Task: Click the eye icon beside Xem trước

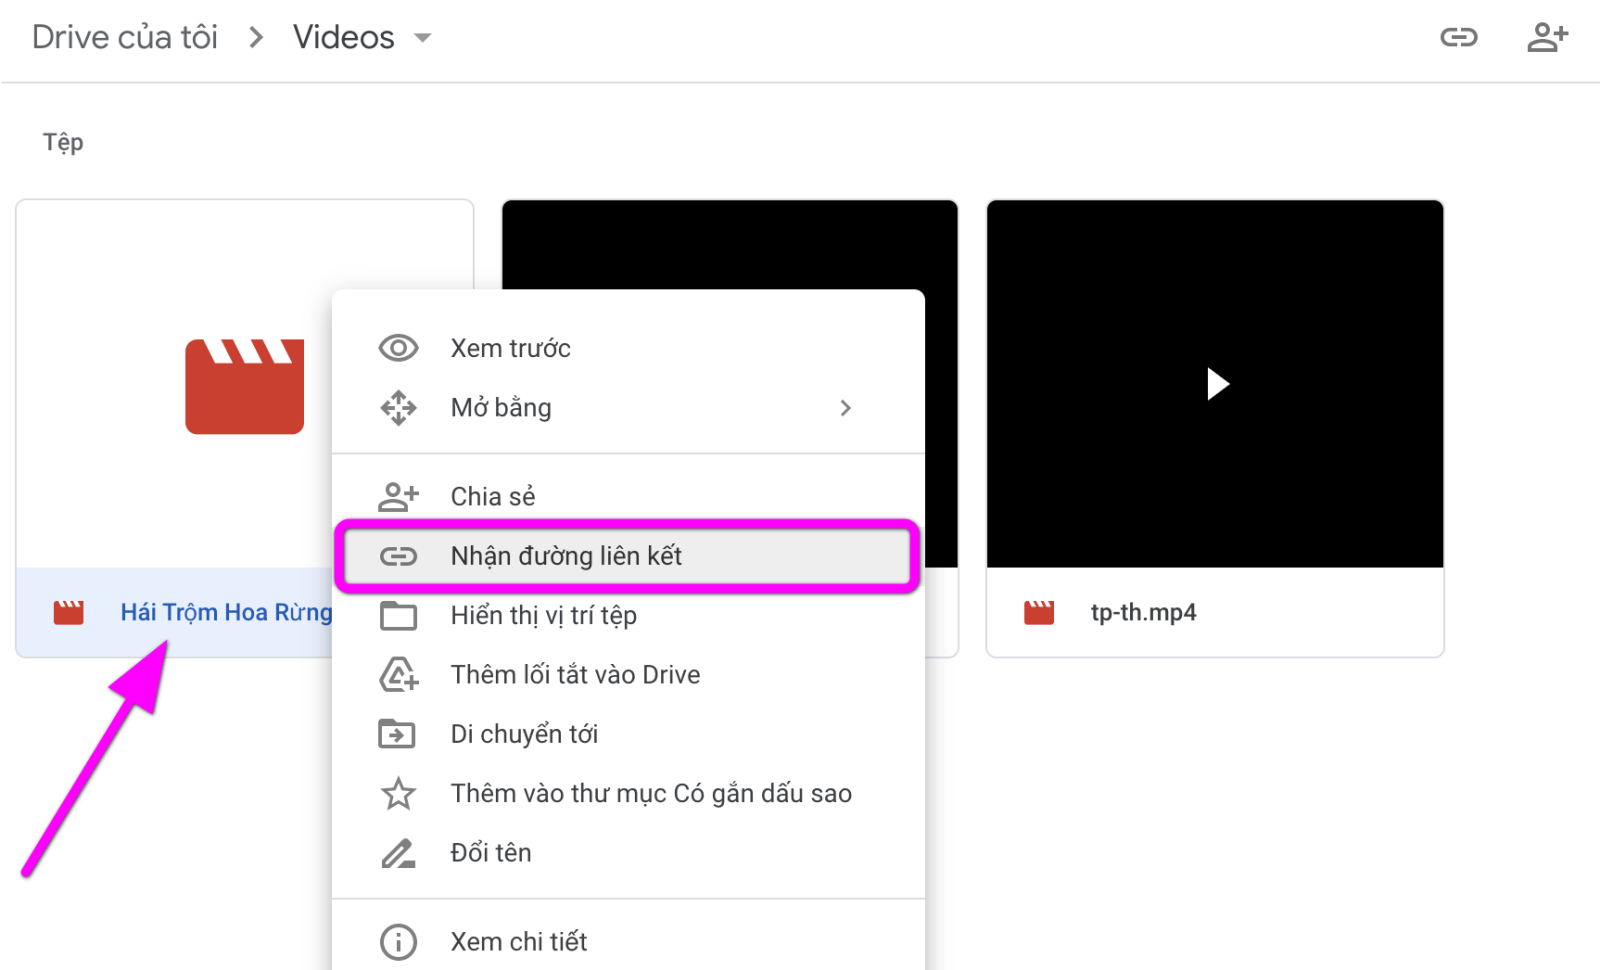Action: tap(398, 347)
